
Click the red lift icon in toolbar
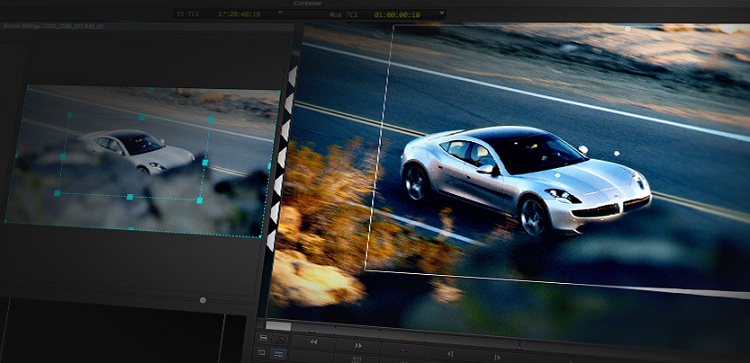tap(281, 339)
